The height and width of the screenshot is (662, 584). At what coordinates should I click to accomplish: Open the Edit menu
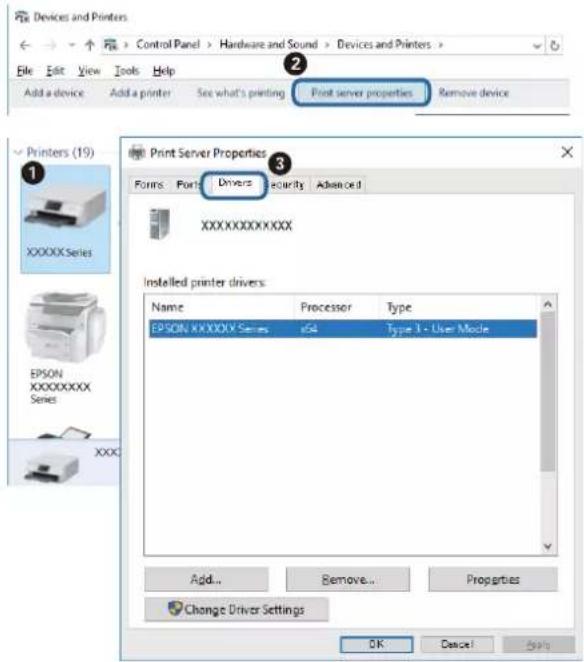(55, 71)
